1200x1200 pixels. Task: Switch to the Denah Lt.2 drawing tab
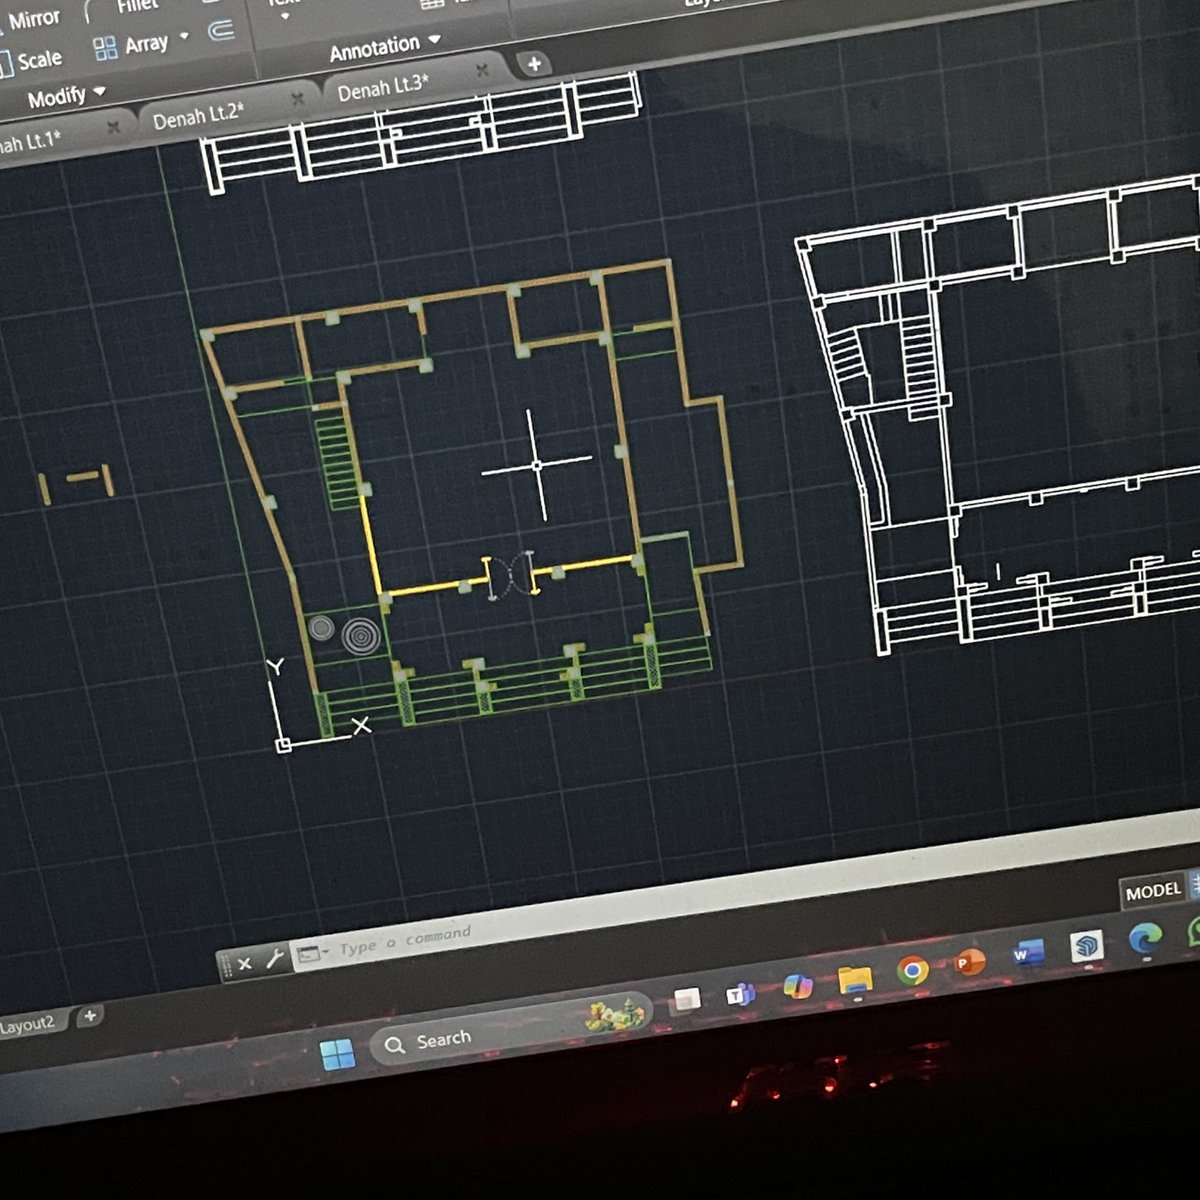[x=198, y=116]
